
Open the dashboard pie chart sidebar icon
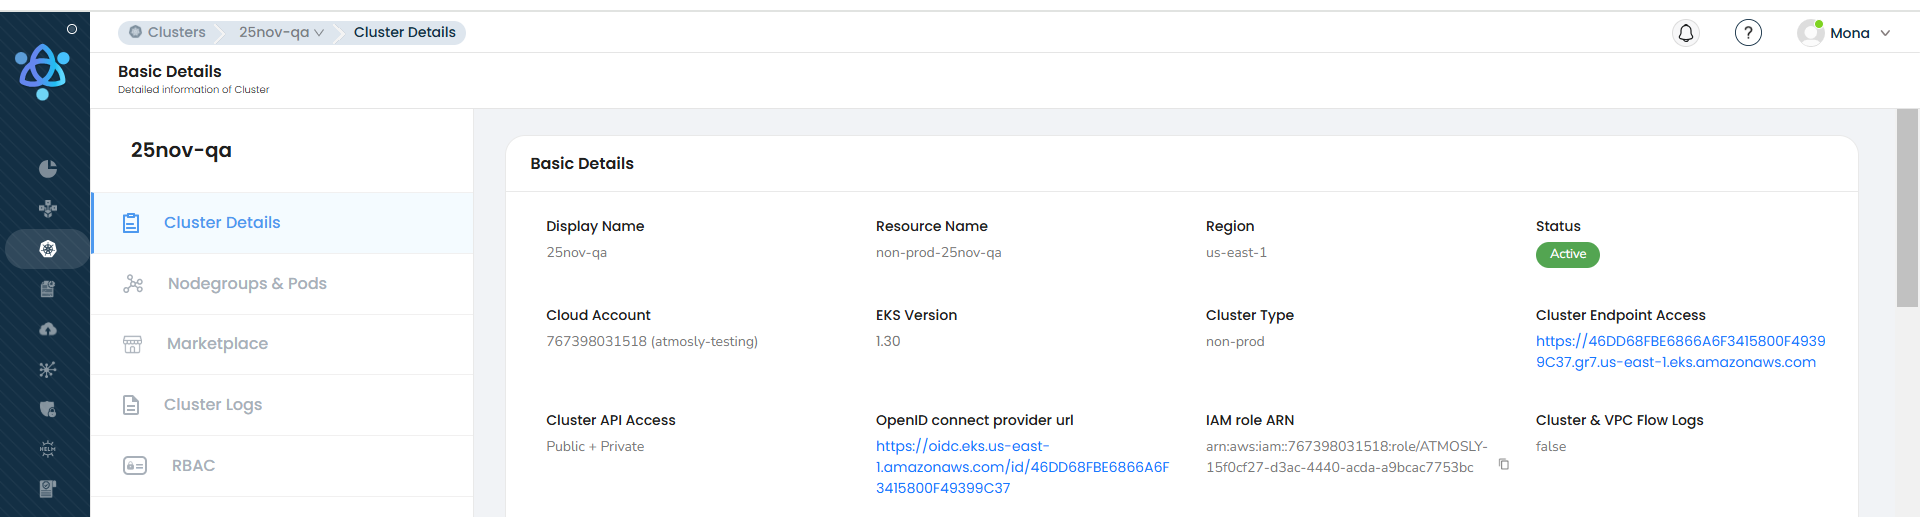click(47, 169)
